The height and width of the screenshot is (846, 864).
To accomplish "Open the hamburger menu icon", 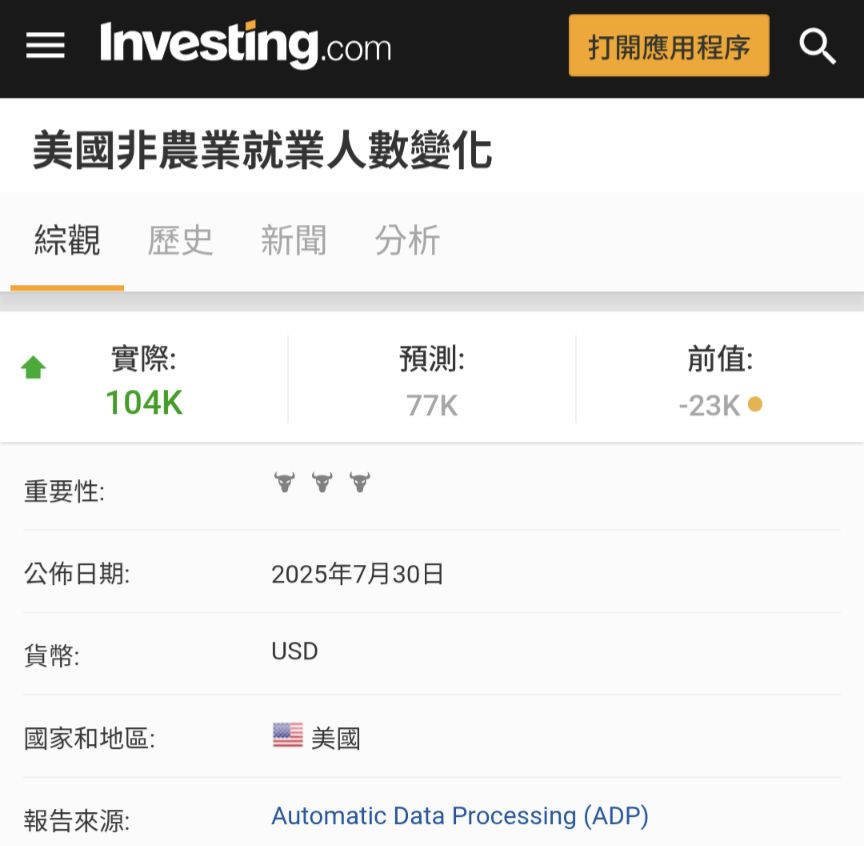I will [45, 46].
